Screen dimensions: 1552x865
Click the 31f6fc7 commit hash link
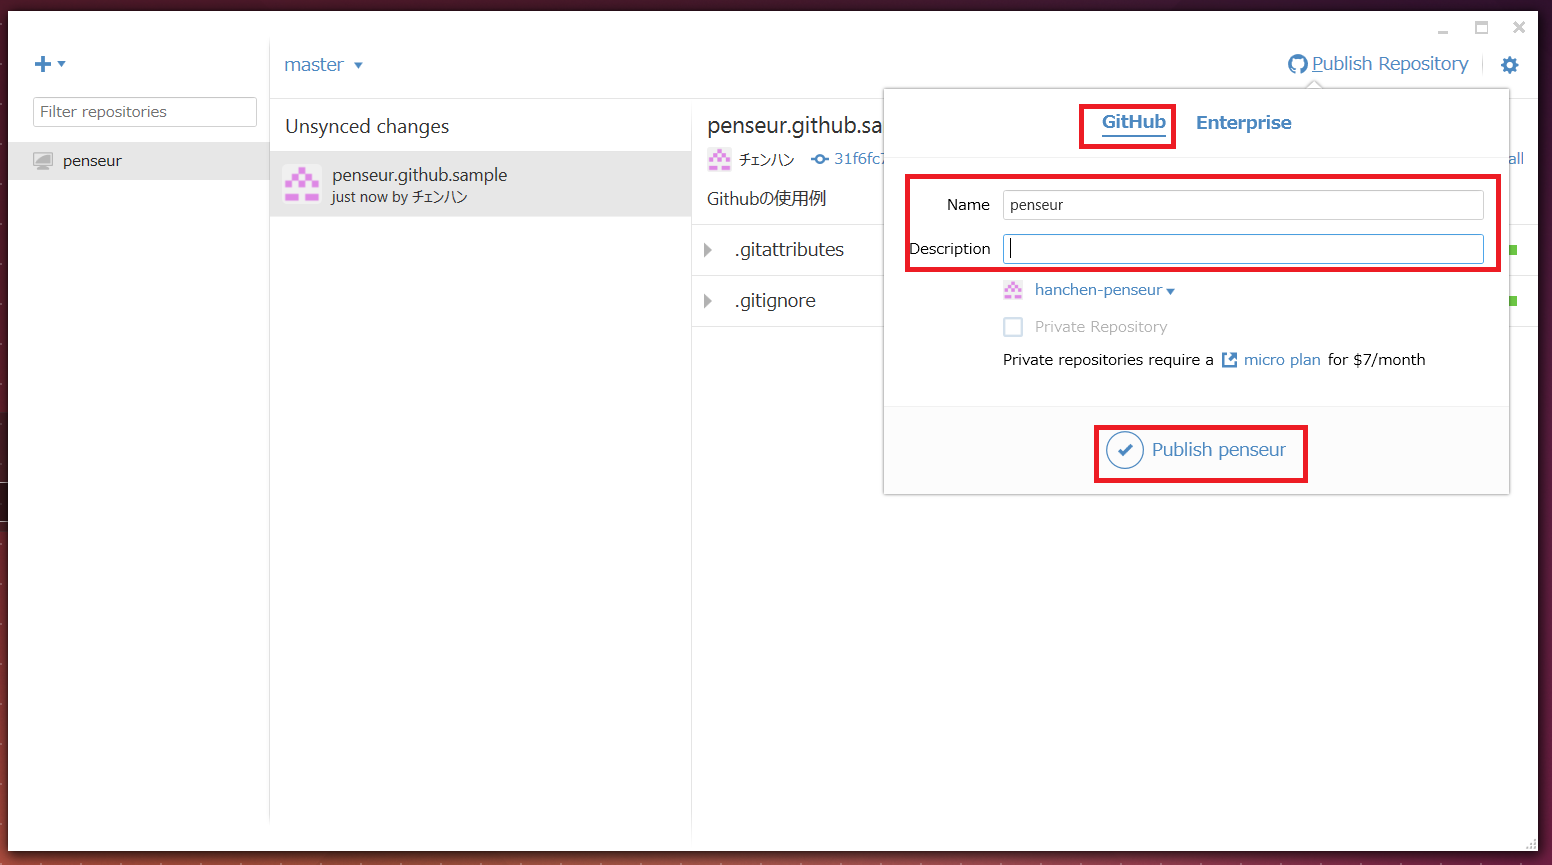859,159
